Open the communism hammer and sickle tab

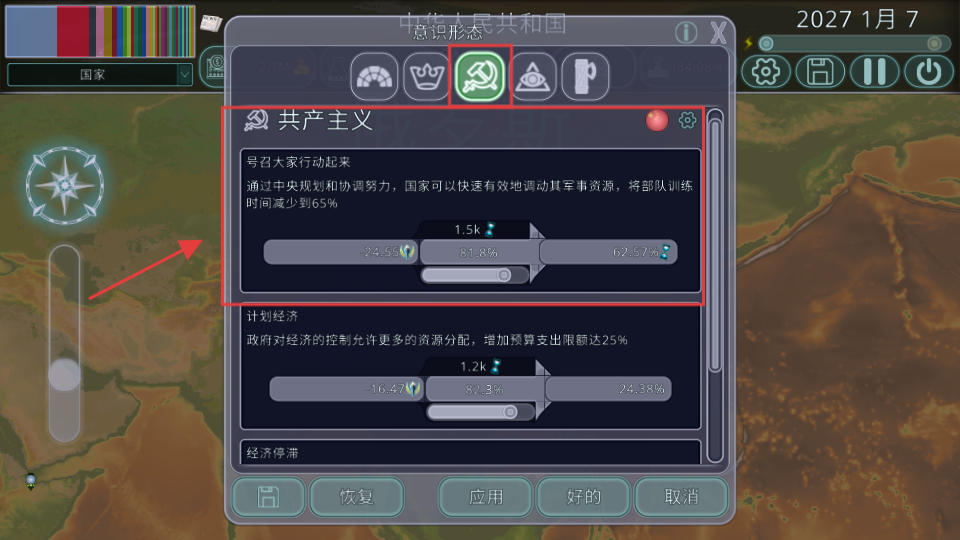[x=480, y=76]
